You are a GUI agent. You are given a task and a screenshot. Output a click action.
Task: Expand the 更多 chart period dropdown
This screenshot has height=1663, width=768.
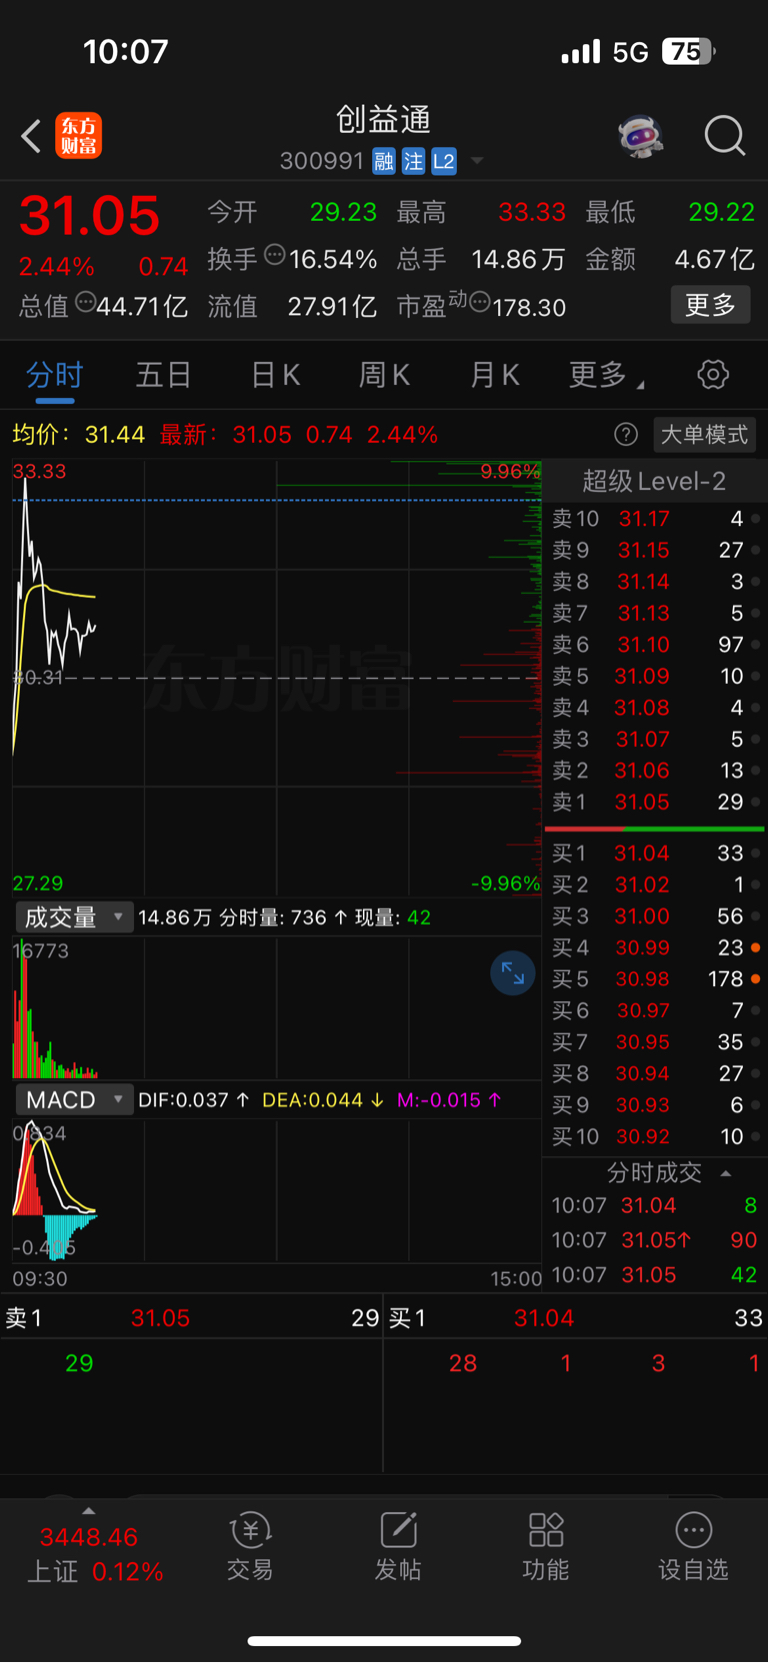click(606, 375)
